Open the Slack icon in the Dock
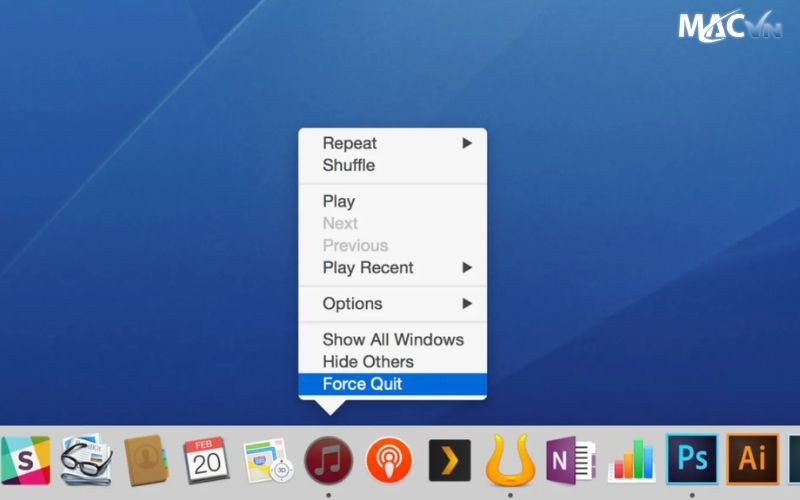This screenshot has height=500, width=800. (26, 460)
